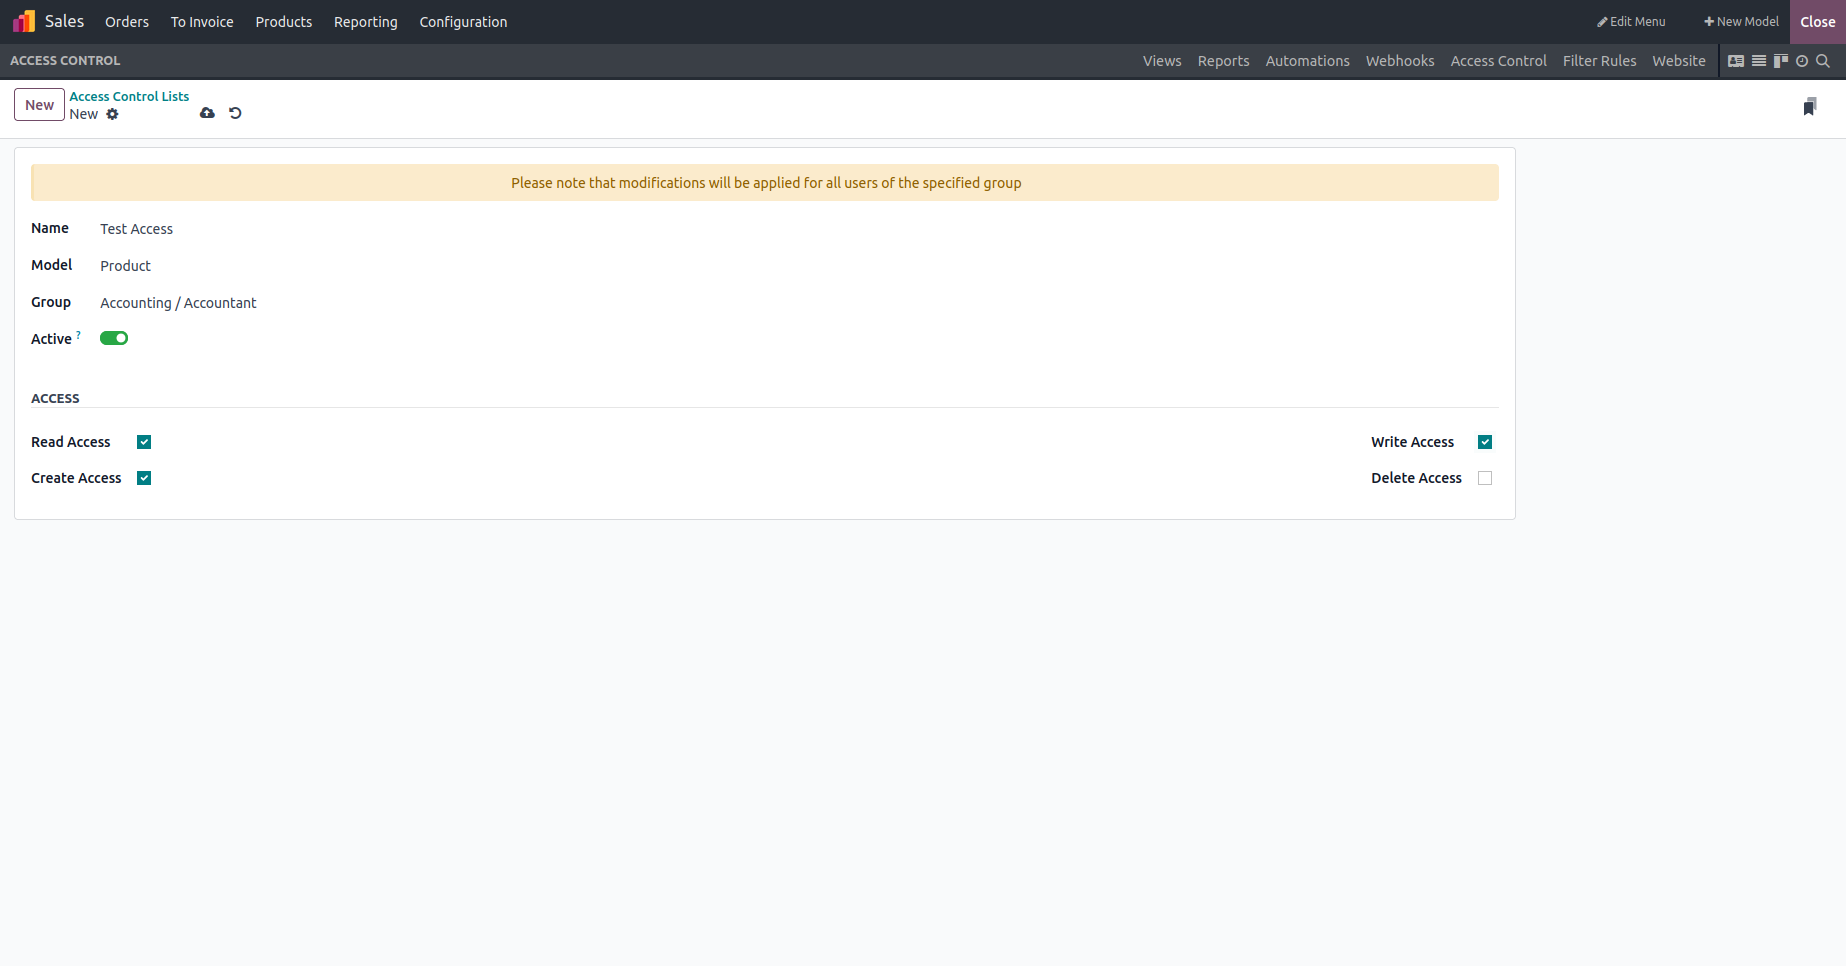Viewport: 1846px width, 966px height.
Task: Click the ACCESS CONTROL header text
Action: [x=65, y=61]
